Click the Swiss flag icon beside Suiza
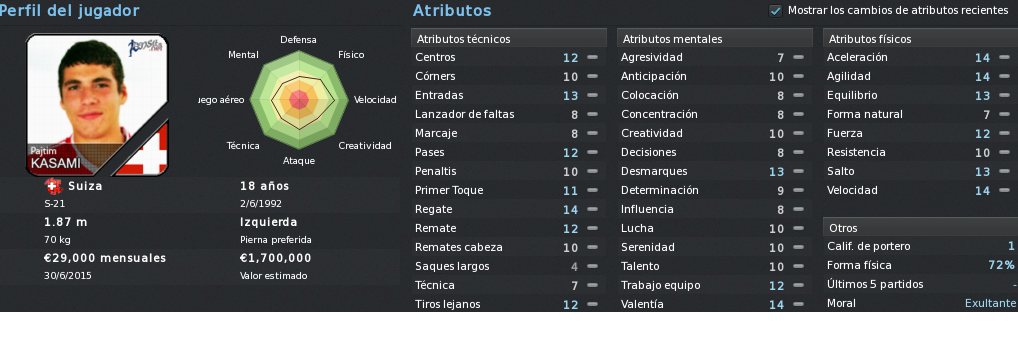Screen dimensions: 1018x360 [53, 186]
